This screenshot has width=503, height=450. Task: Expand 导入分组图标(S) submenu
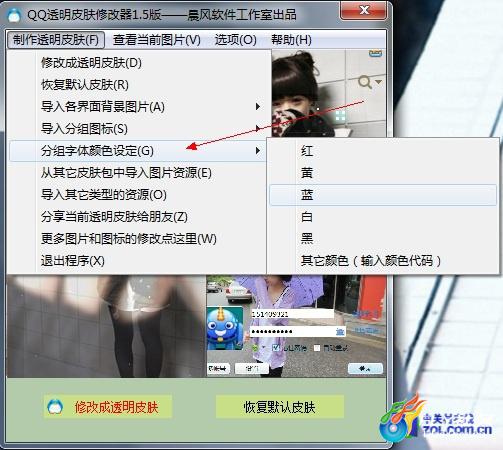pos(137,129)
